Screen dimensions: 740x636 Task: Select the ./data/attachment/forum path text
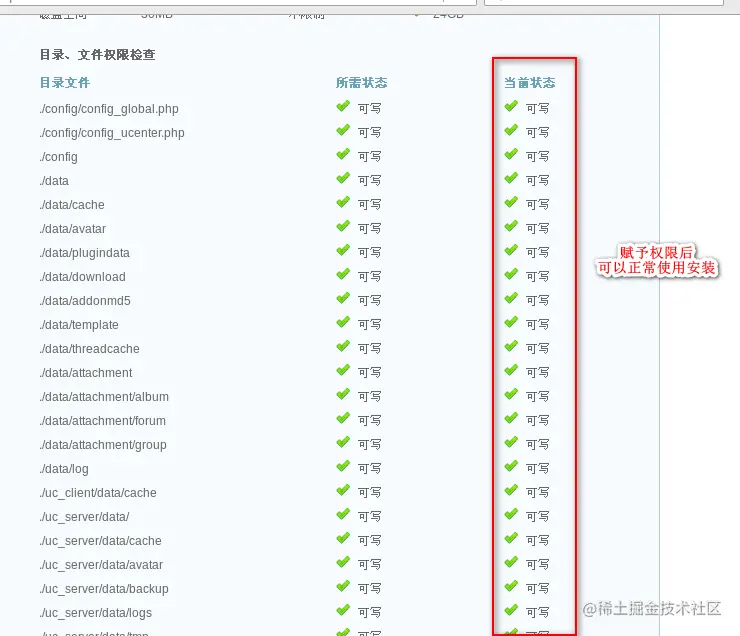[x=103, y=421]
